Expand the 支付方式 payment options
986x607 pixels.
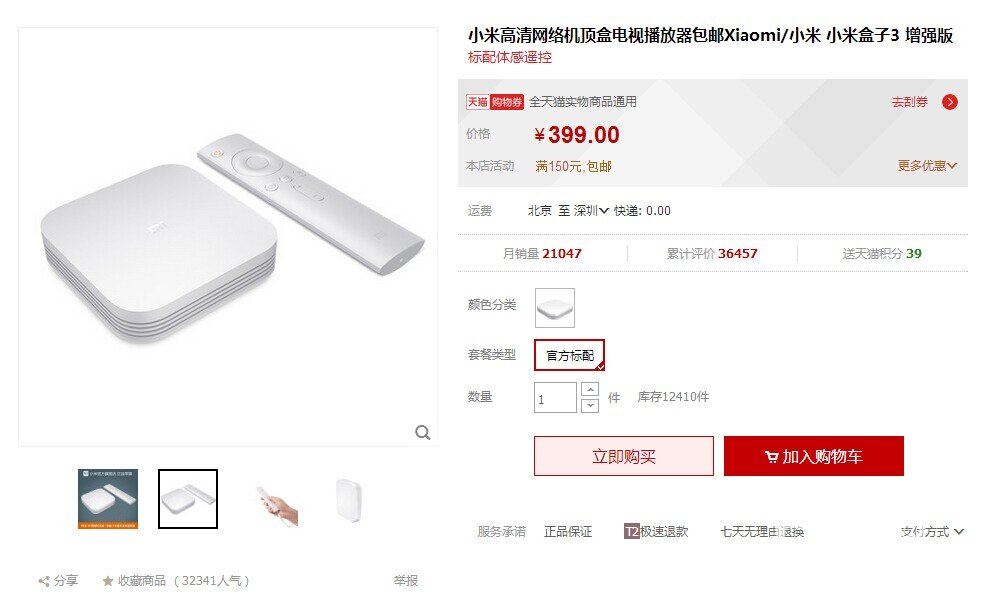[932, 532]
